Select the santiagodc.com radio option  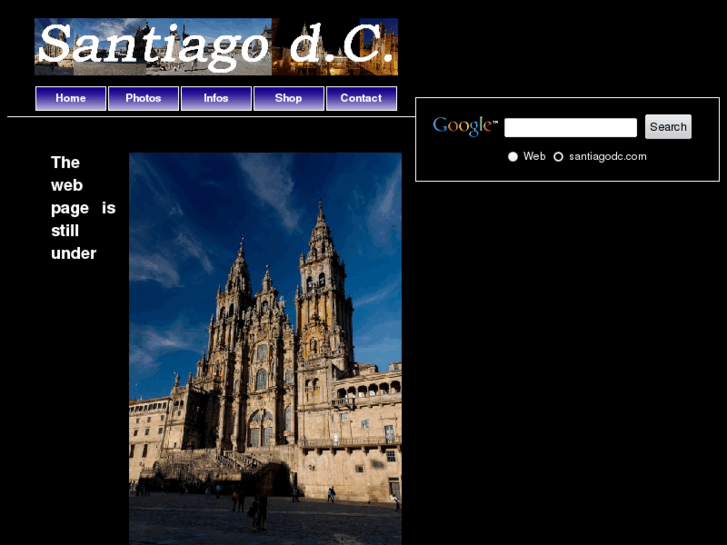558,157
